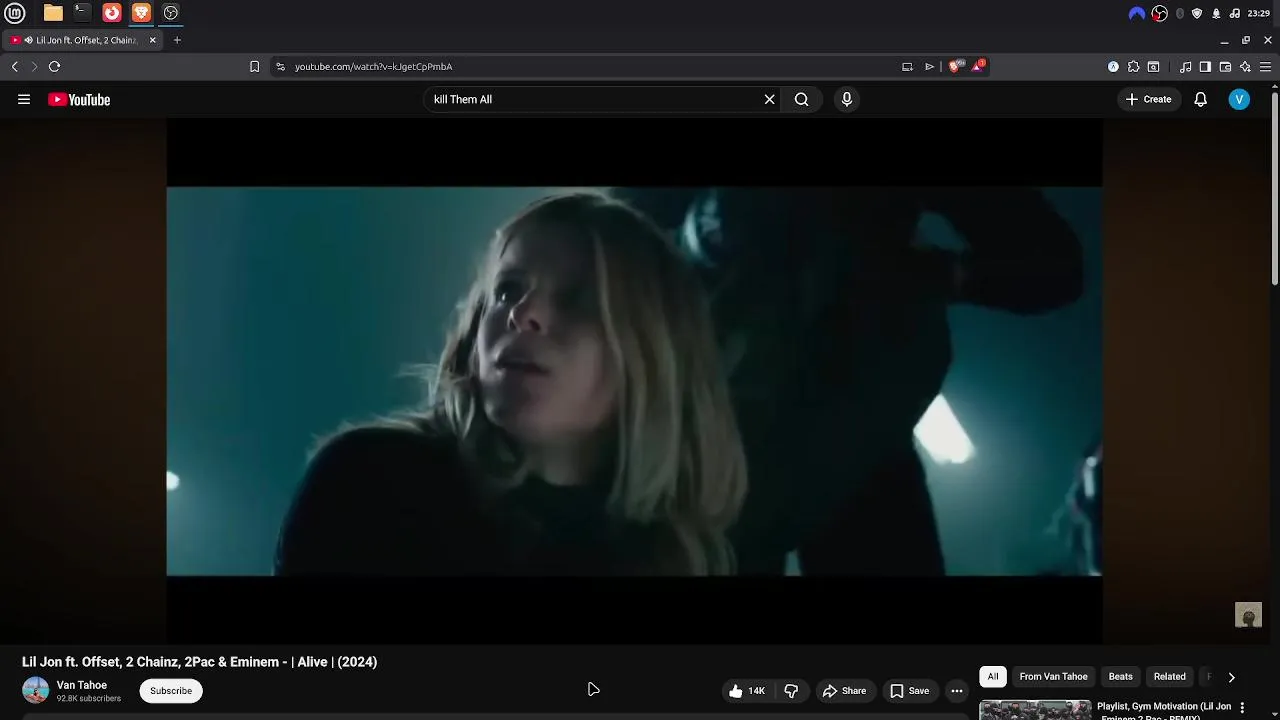
Task: Close the Lil Jon browser tab
Action: coord(153,40)
